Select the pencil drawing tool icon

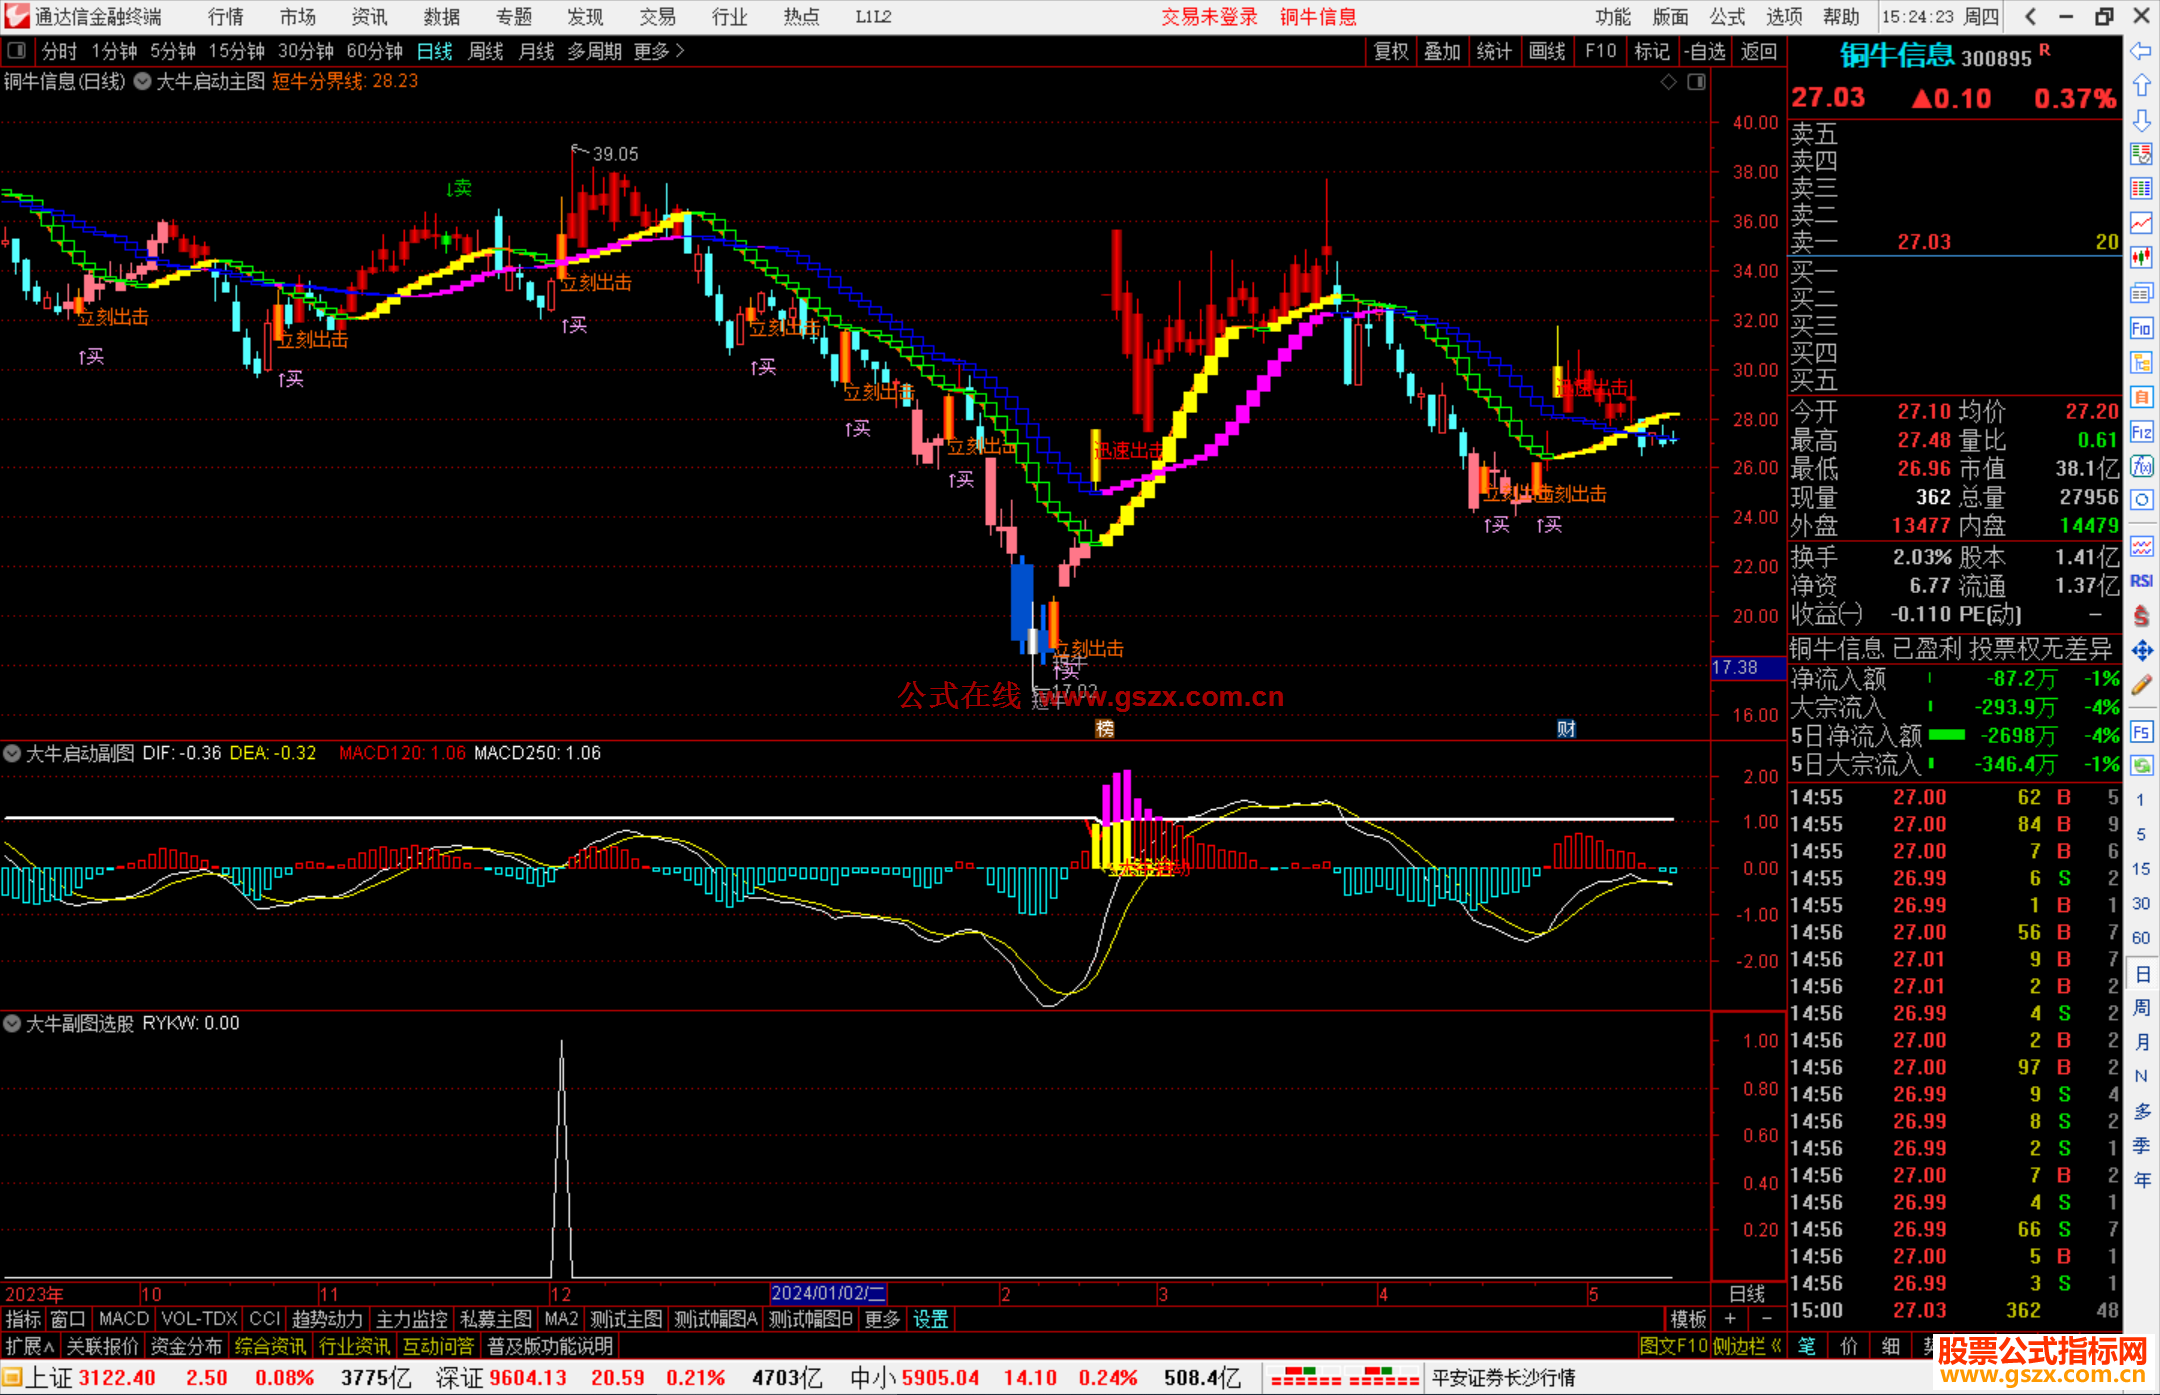pos(2141,685)
